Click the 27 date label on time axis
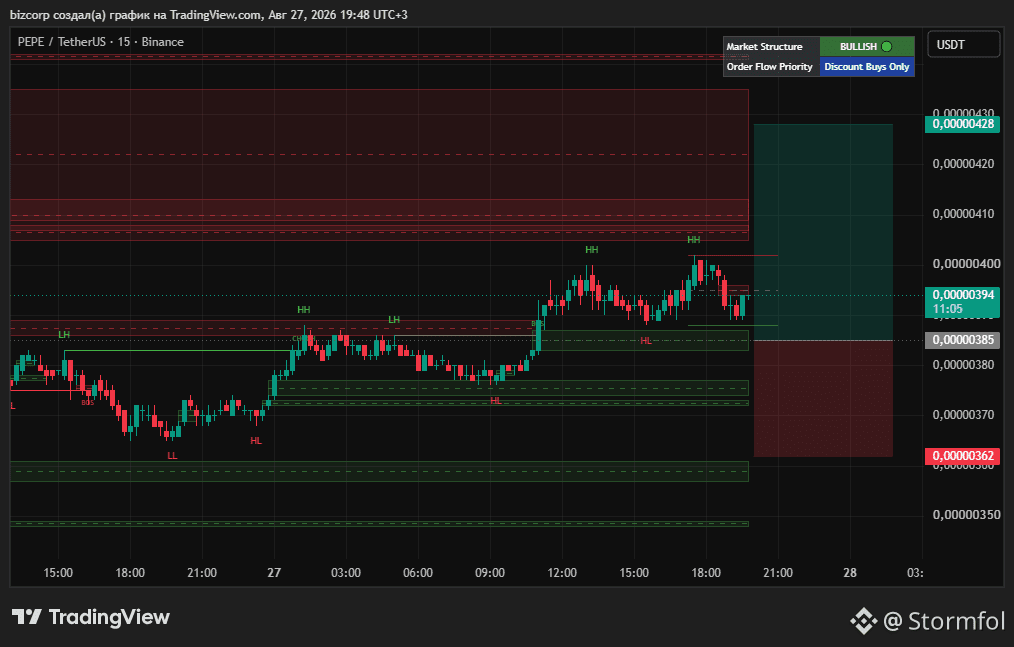 click(274, 573)
